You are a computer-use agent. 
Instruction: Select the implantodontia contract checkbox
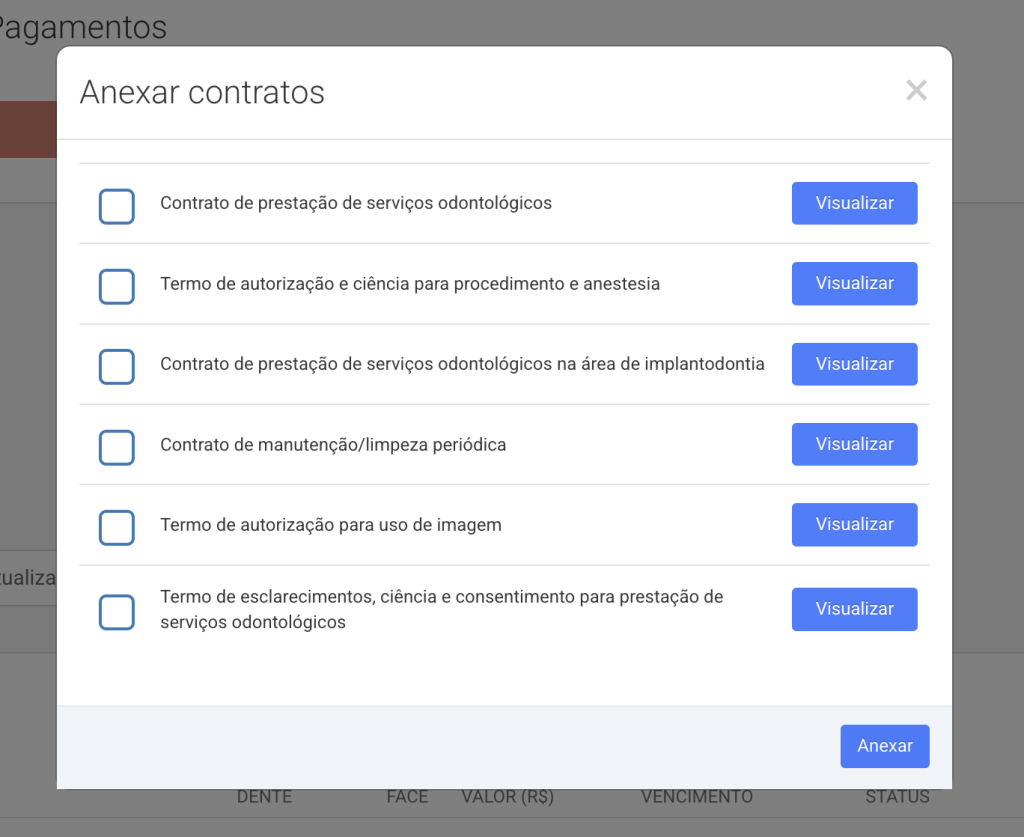pos(117,367)
